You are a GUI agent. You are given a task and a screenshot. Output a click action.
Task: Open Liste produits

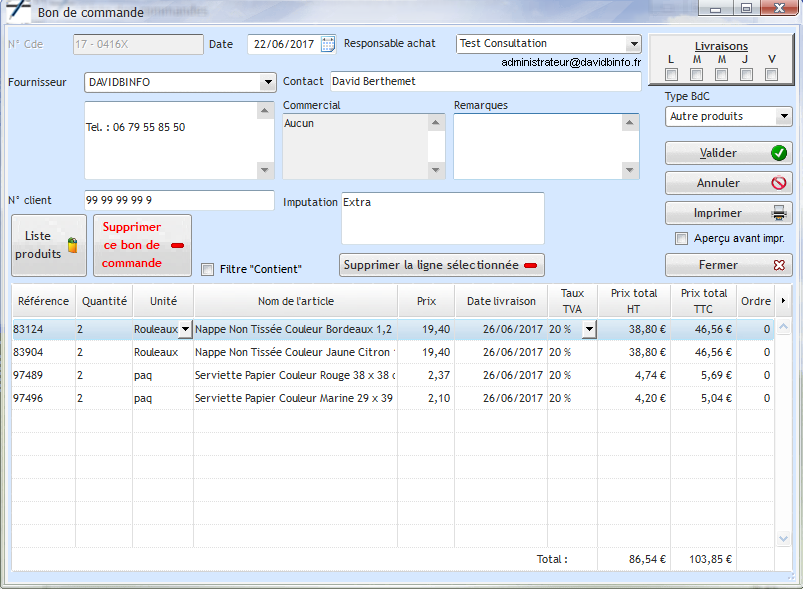pyautogui.click(x=49, y=245)
